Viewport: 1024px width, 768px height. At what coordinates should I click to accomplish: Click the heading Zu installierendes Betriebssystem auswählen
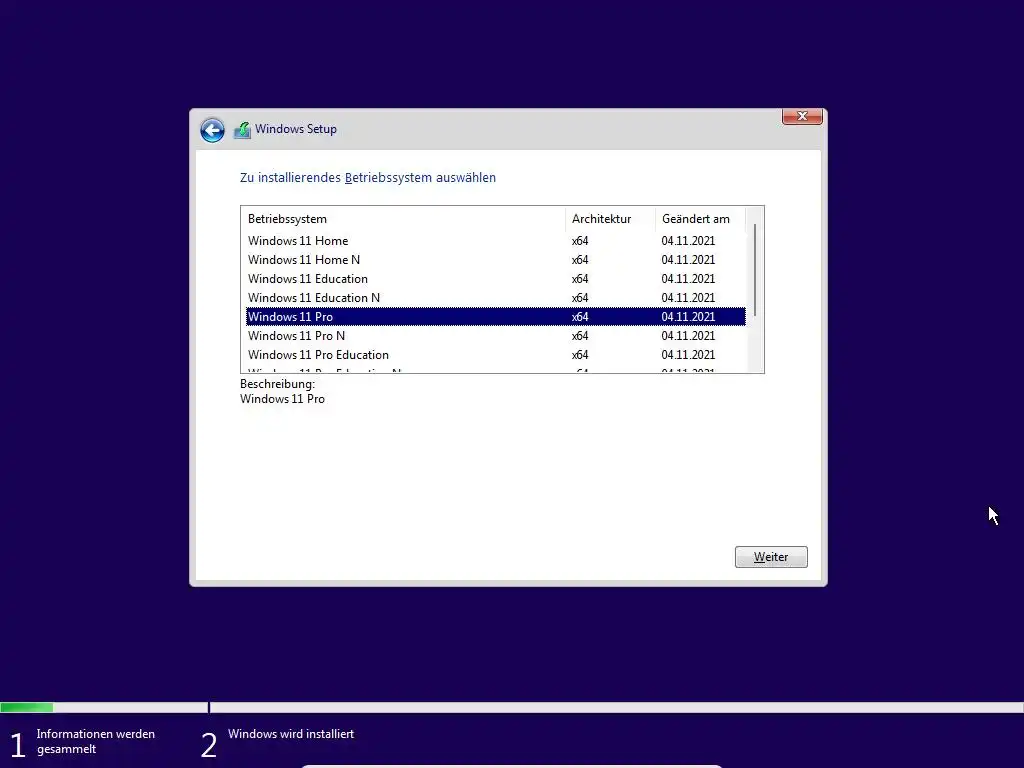click(368, 178)
